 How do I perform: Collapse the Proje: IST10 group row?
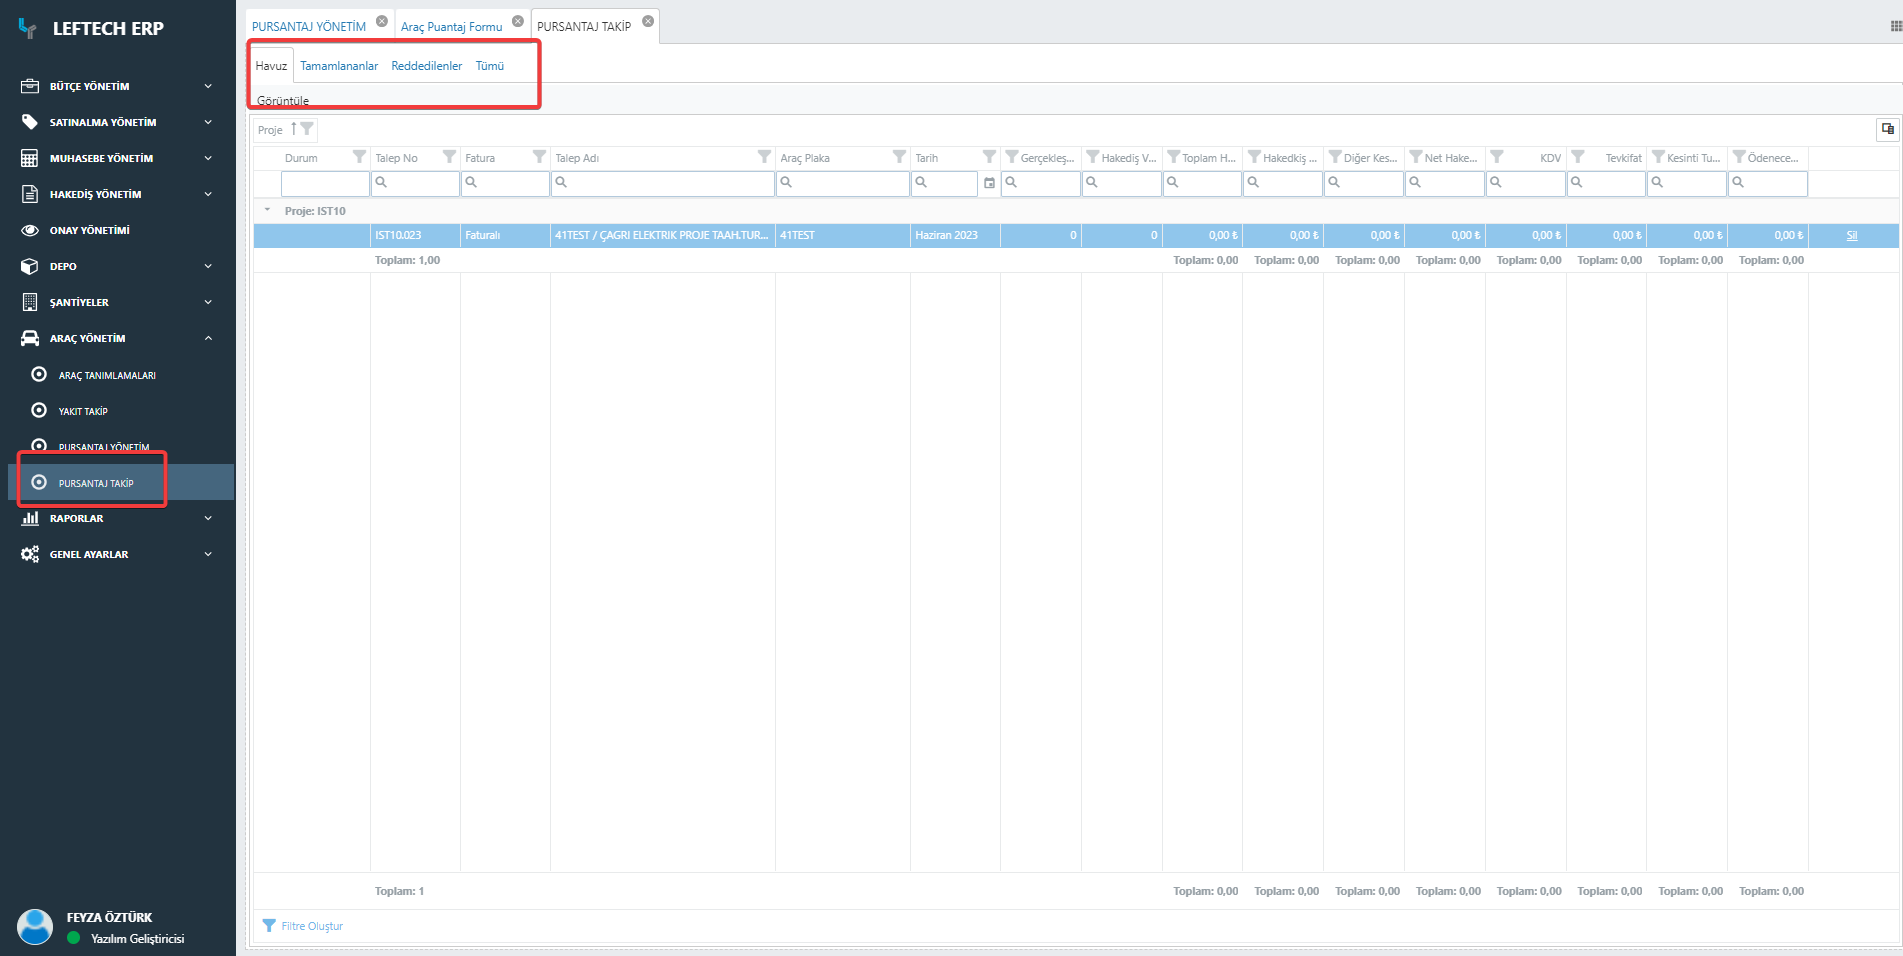267,211
